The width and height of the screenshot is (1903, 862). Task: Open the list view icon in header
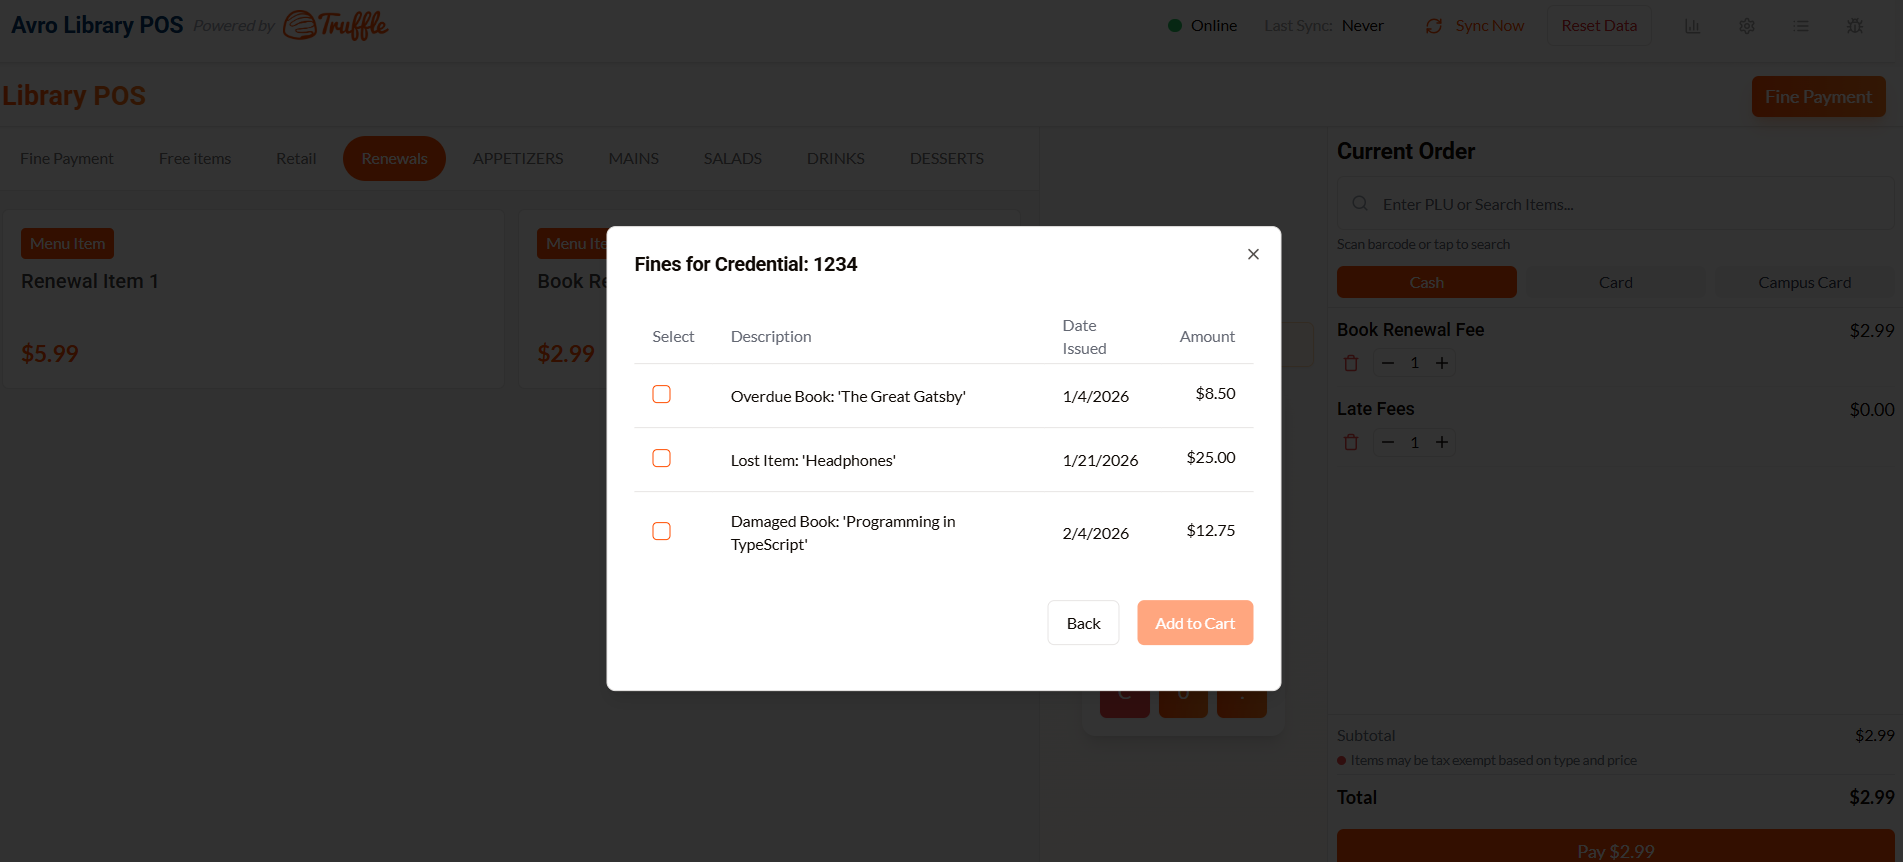(x=1801, y=26)
